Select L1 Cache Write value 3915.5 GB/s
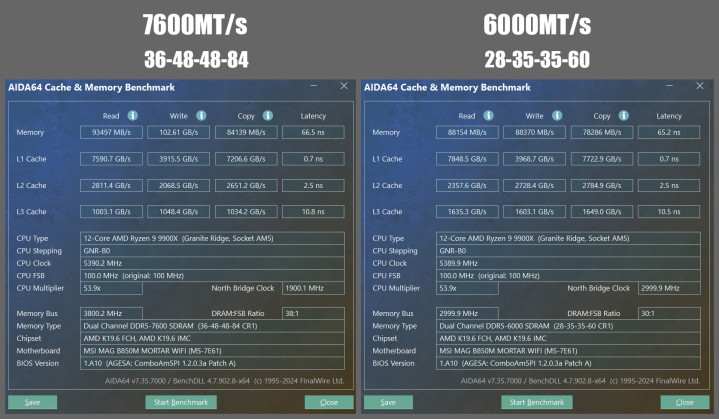Image resolution: width=719 pixels, height=419 pixels. (178, 159)
